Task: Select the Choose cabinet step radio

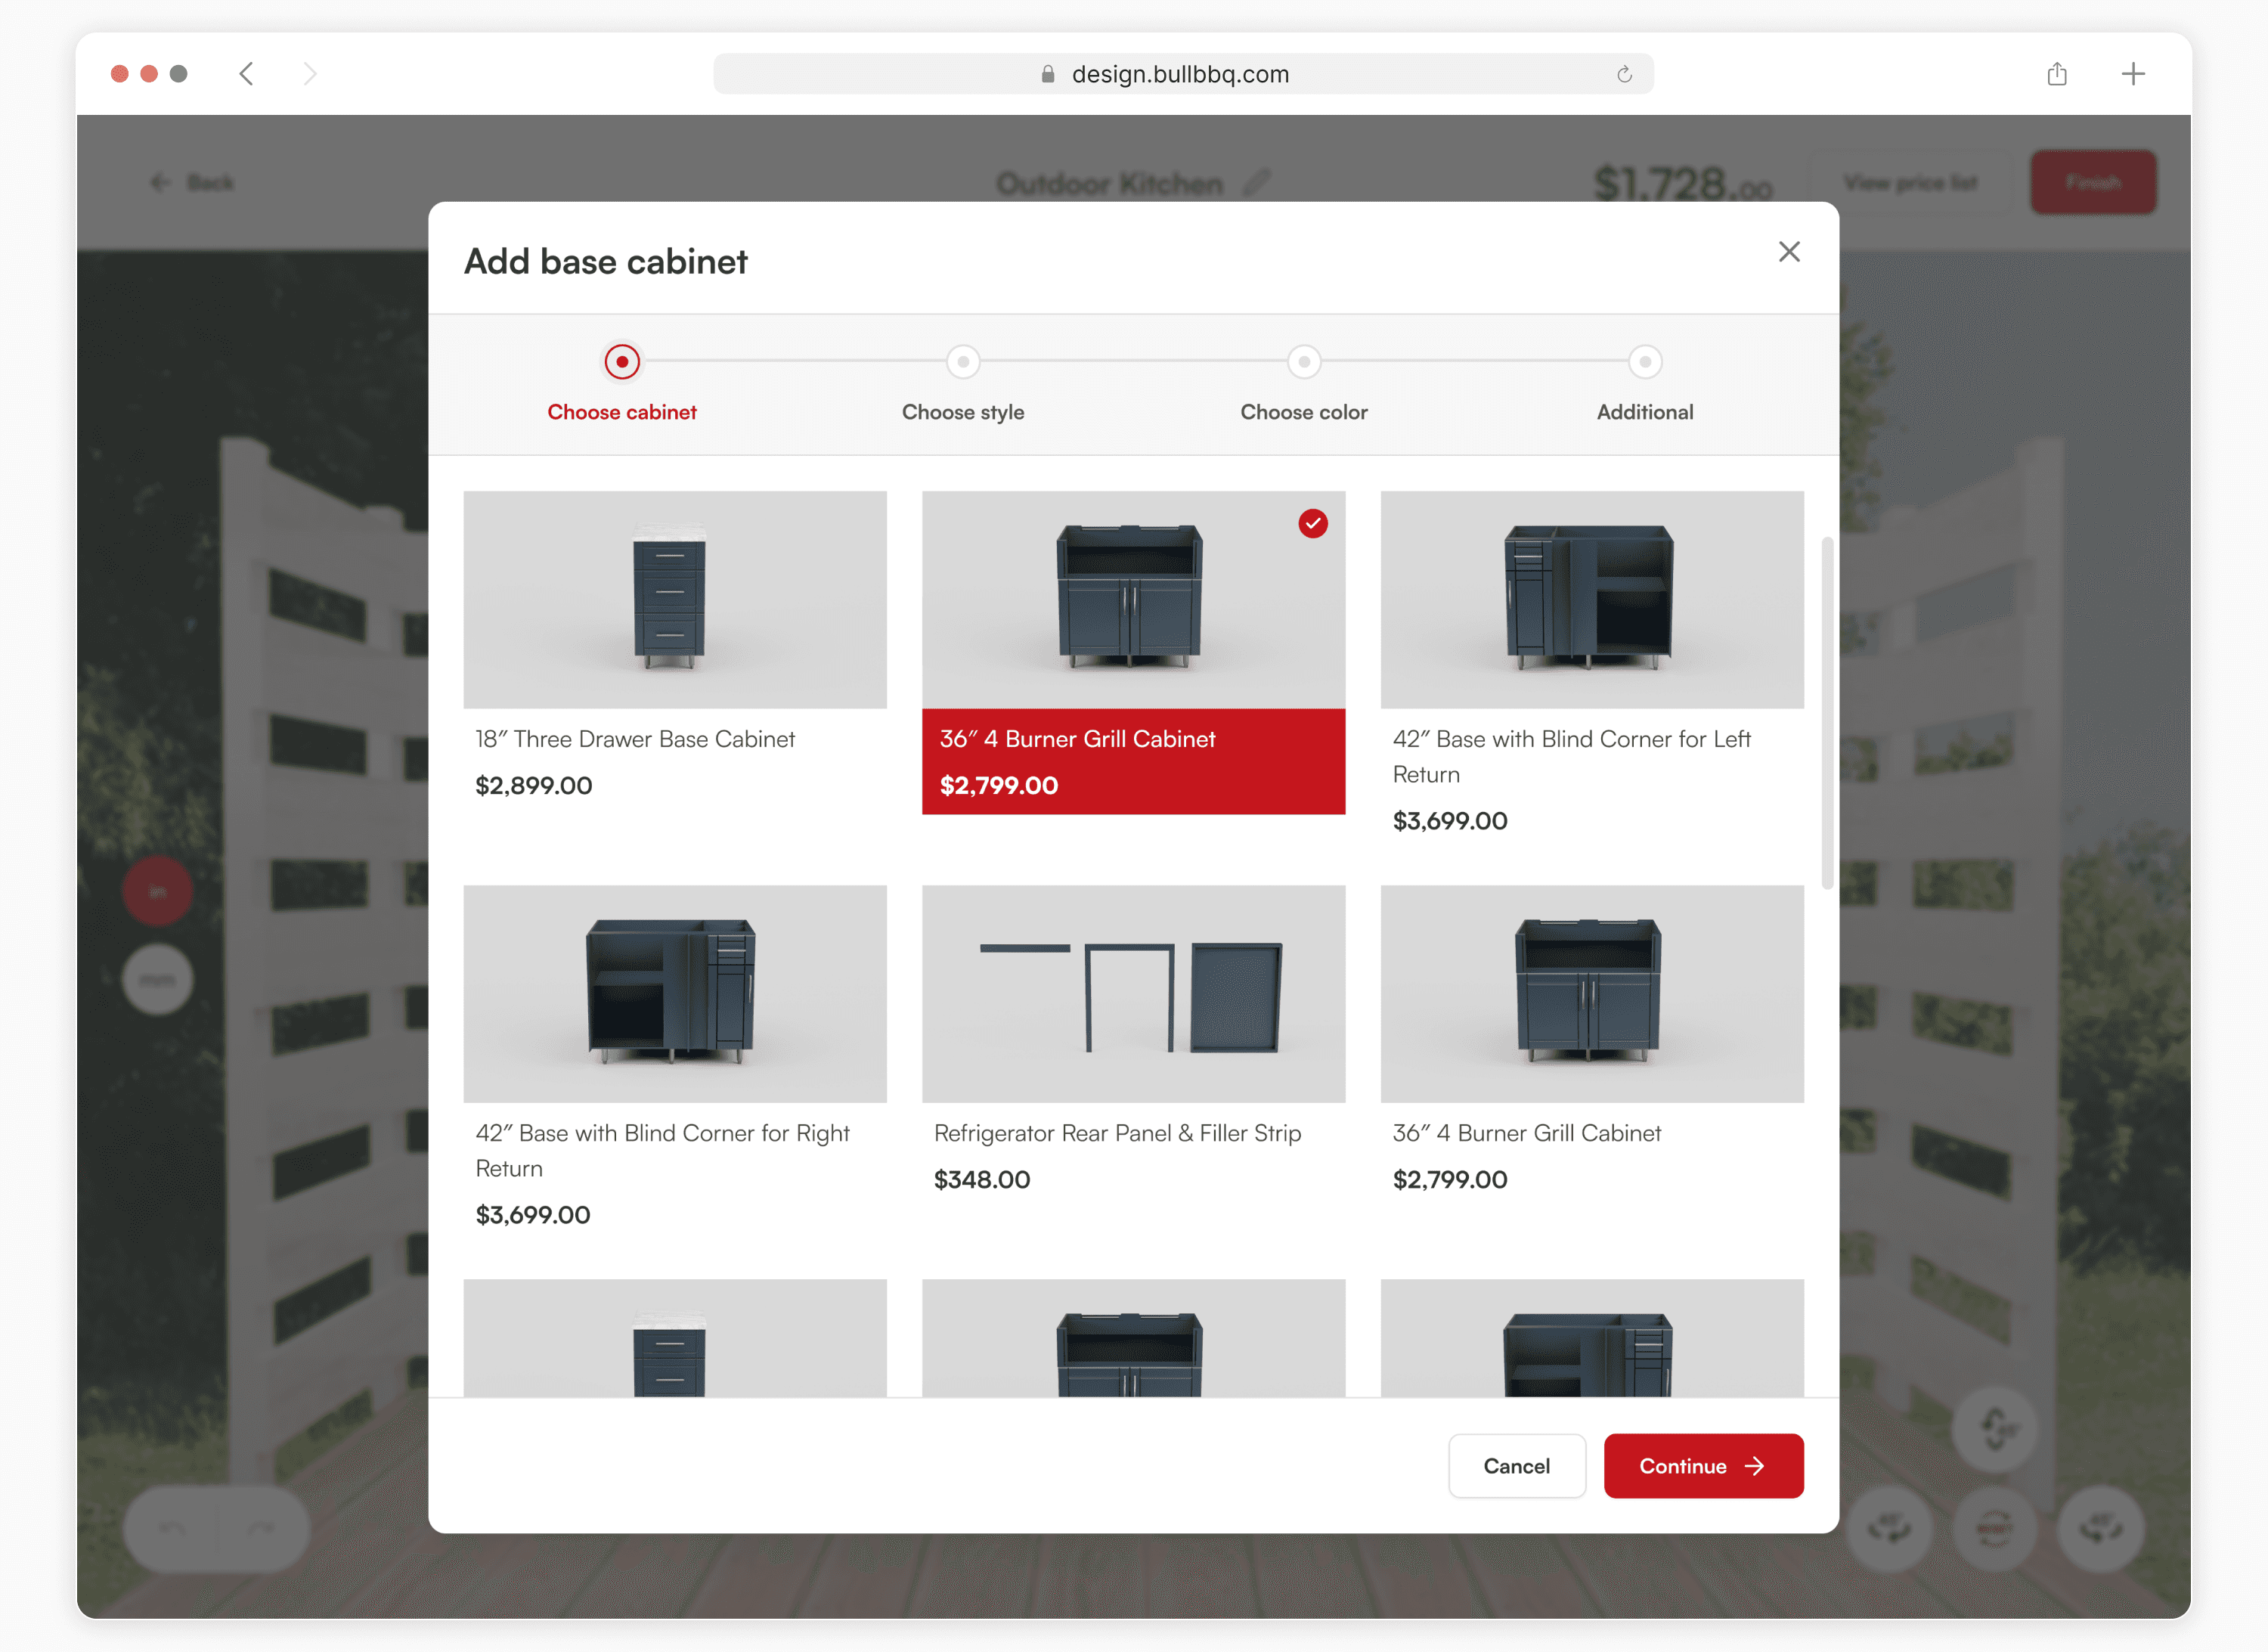Action: point(621,361)
